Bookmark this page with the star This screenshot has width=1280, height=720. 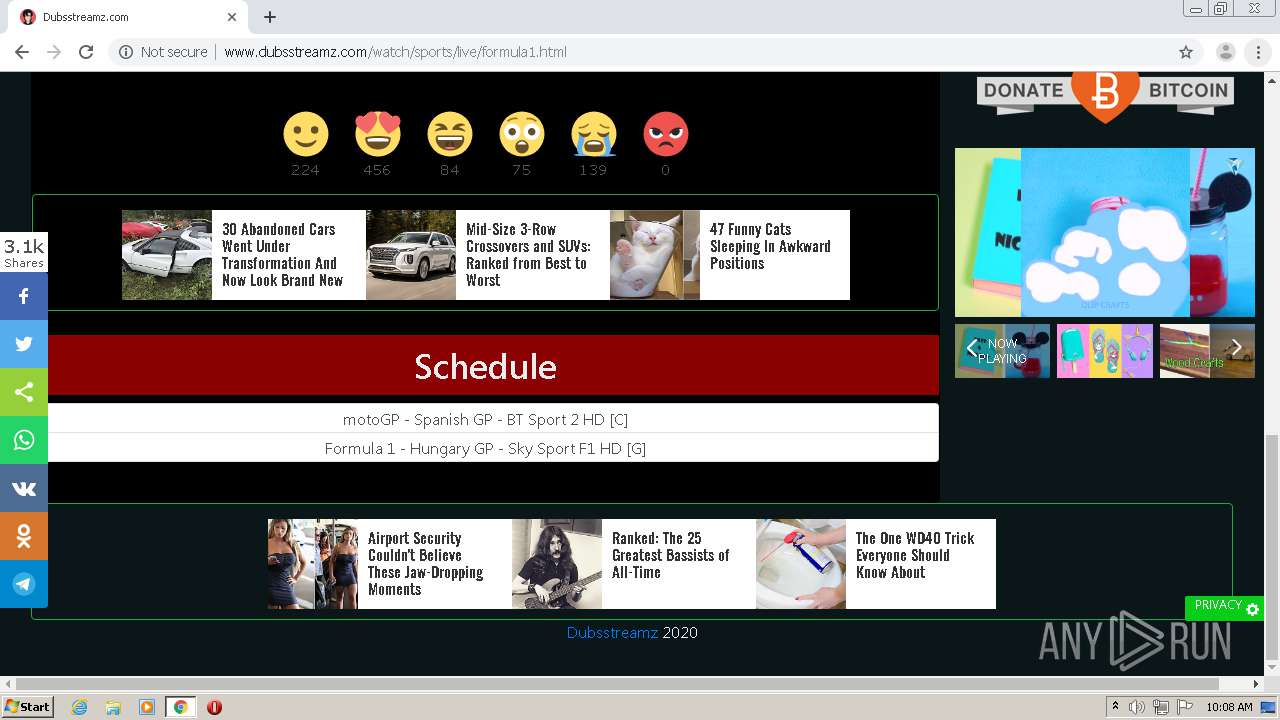[1186, 52]
